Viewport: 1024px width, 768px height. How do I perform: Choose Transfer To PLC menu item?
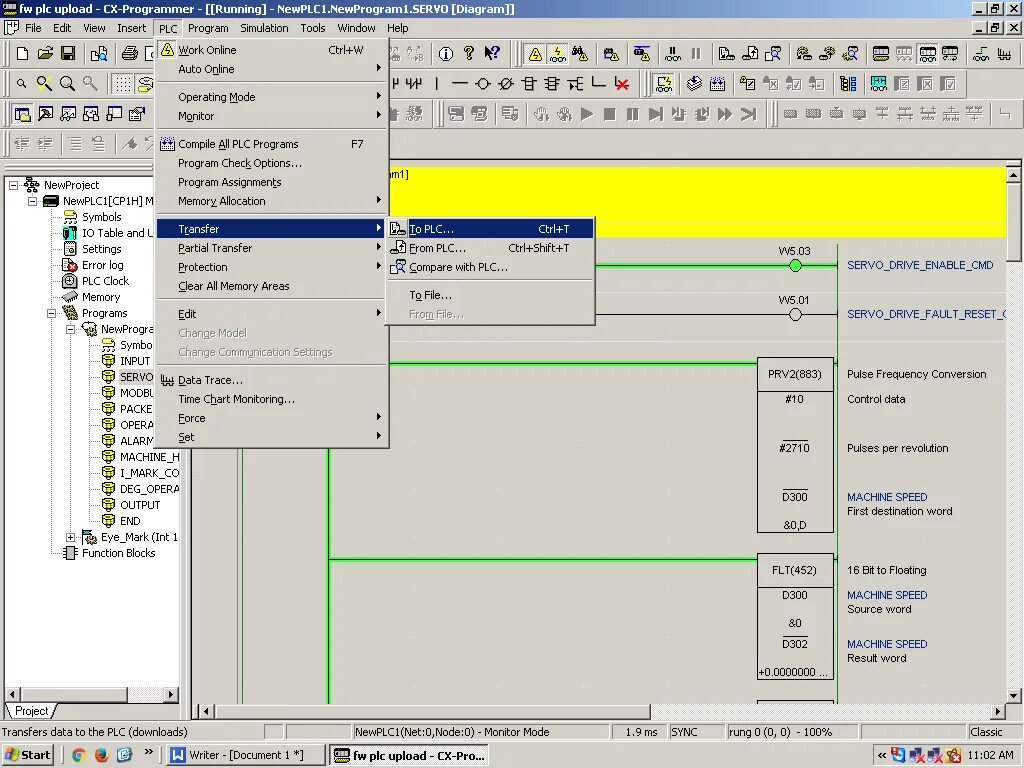(490, 229)
